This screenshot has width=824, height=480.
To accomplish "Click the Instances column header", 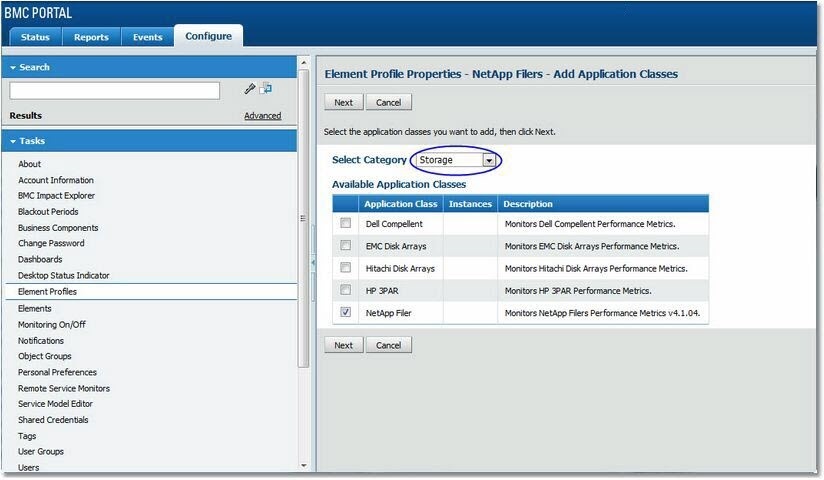I will point(470,204).
